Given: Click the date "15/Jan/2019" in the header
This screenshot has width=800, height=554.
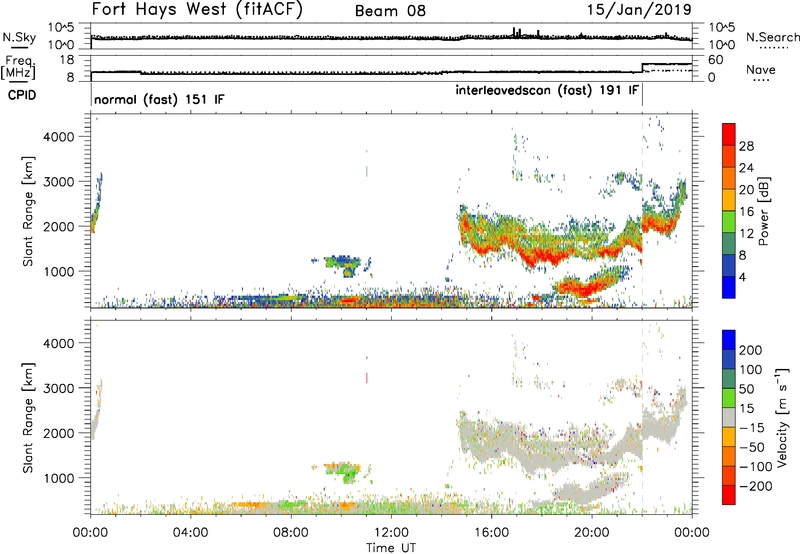Looking at the screenshot, I should point(639,9).
